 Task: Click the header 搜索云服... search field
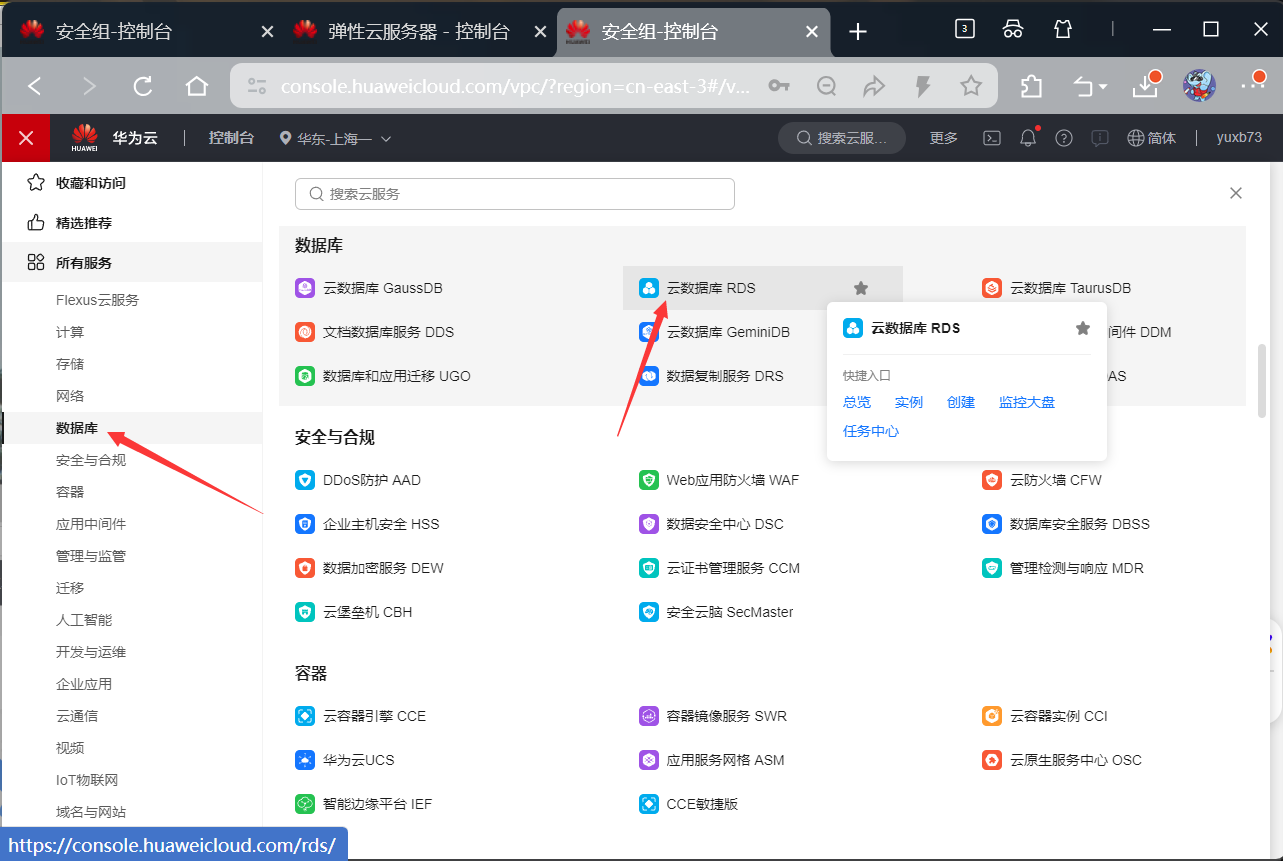click(842, 138)
